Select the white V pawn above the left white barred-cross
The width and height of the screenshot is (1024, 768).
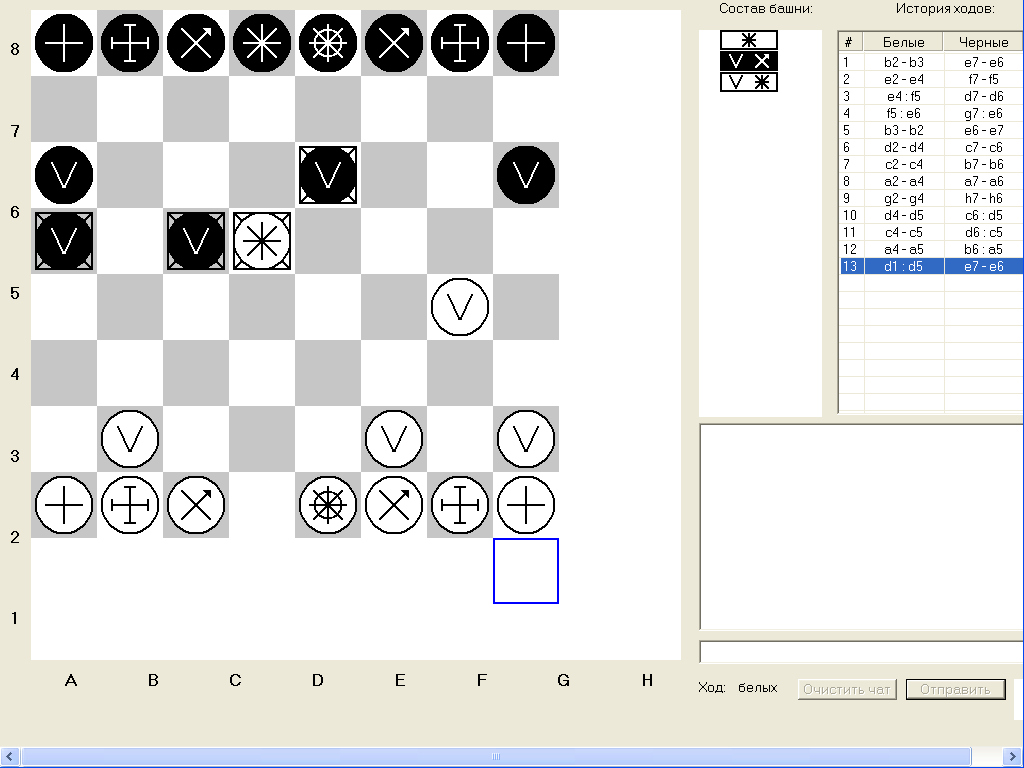point(130,439)
